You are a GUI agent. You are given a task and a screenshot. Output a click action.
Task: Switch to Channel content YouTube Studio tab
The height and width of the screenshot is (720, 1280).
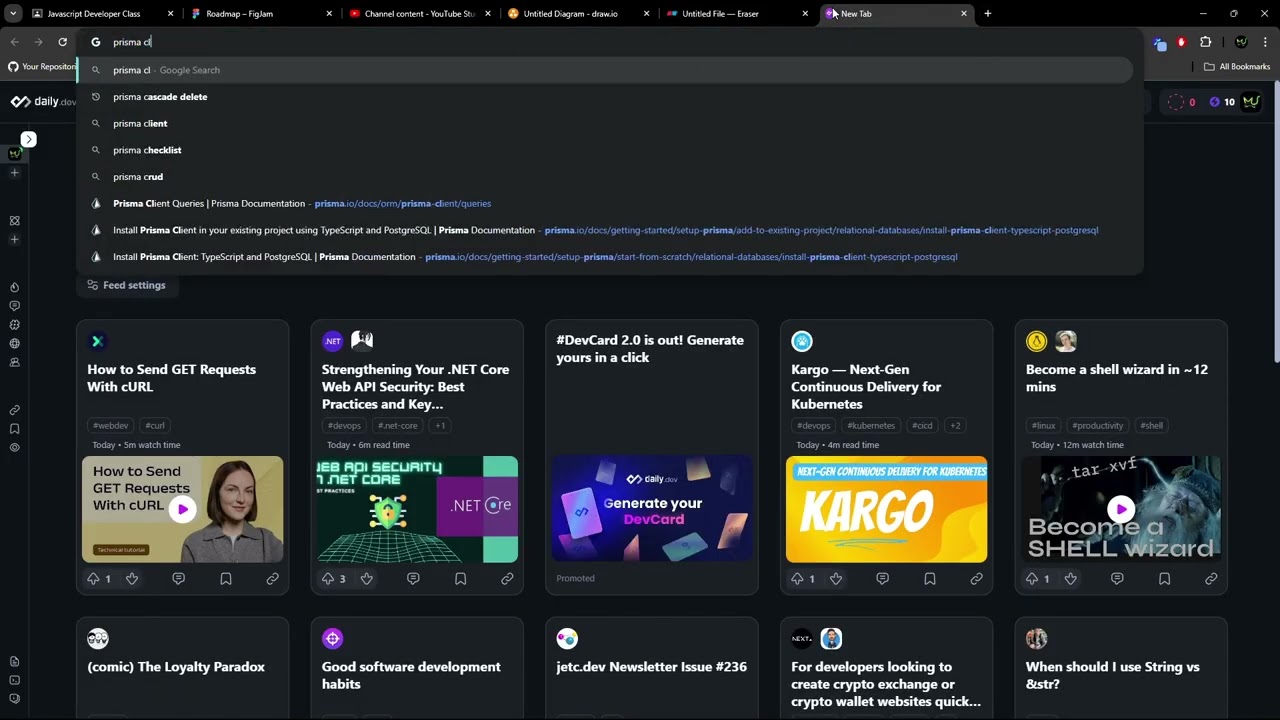point(419,14)
